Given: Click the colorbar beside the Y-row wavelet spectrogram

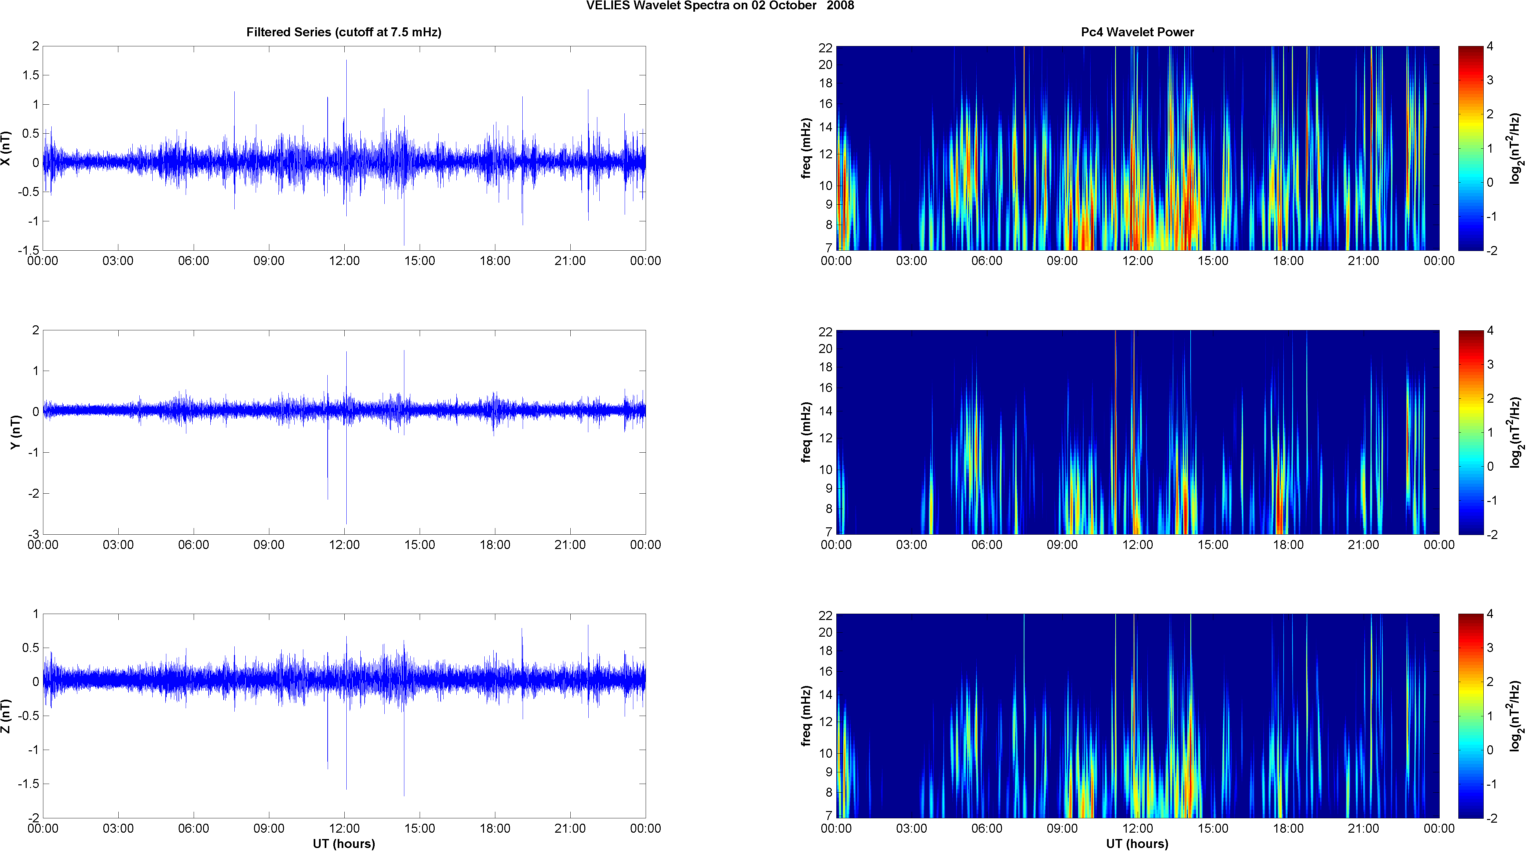Looking at the screenshot, I should click(x=1470, y=432).
